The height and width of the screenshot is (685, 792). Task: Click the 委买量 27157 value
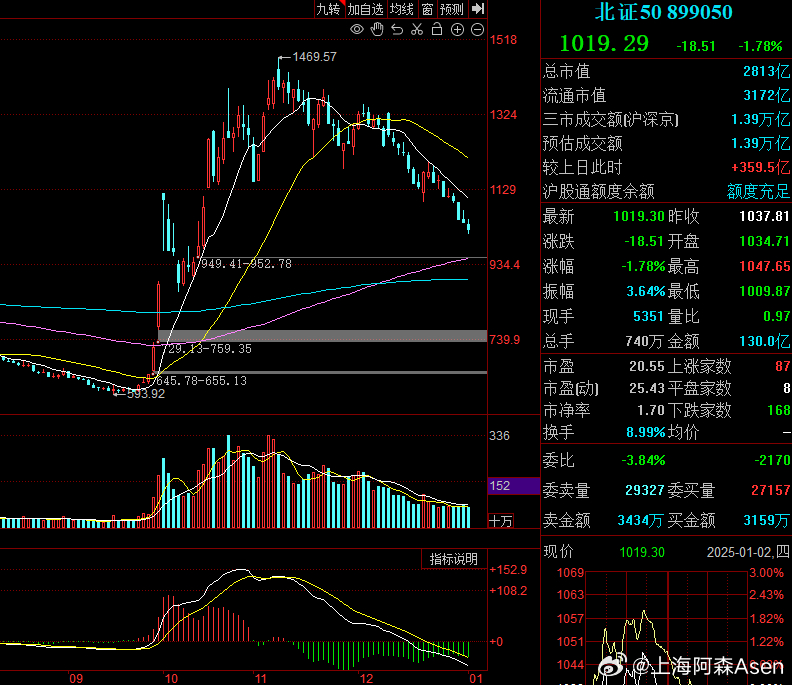[x=770, y=490]
